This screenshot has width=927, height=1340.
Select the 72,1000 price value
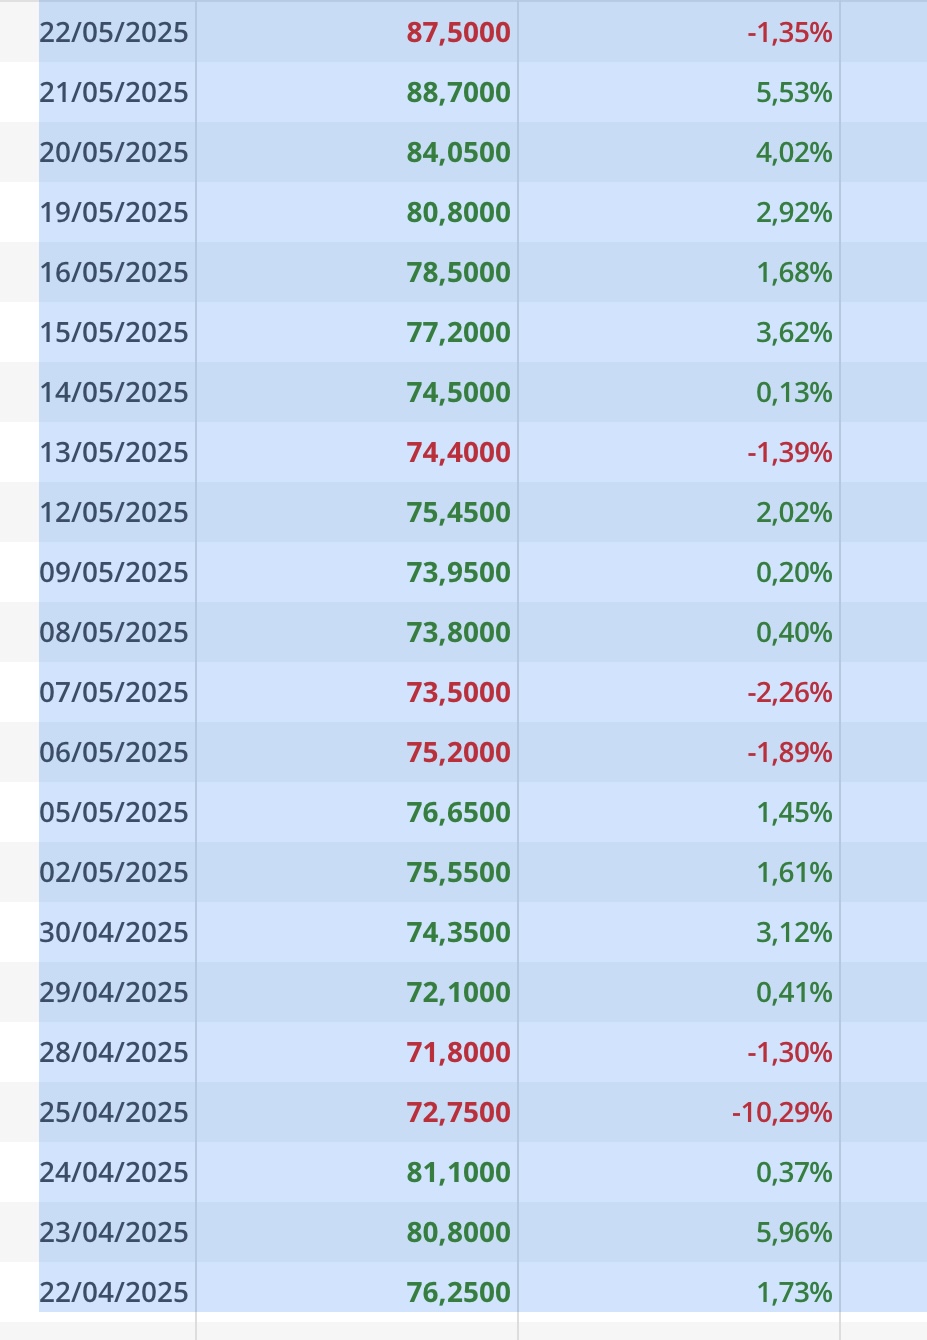pyautogui.click(x=459, y=993)
